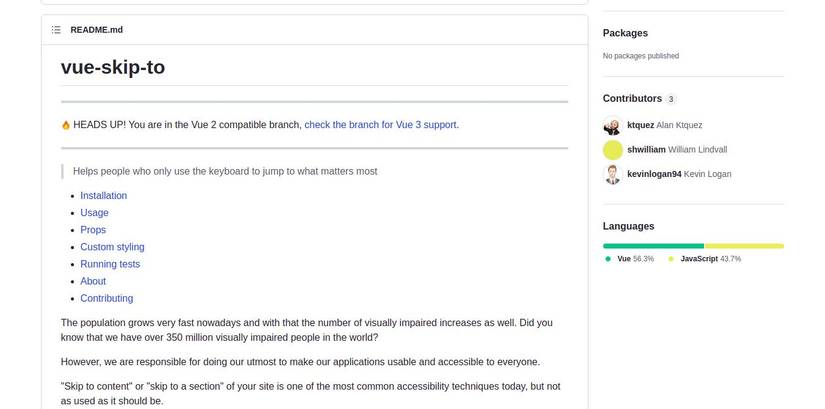
Task: Click the green Vue language dot
Action: [x=608, y=259]
